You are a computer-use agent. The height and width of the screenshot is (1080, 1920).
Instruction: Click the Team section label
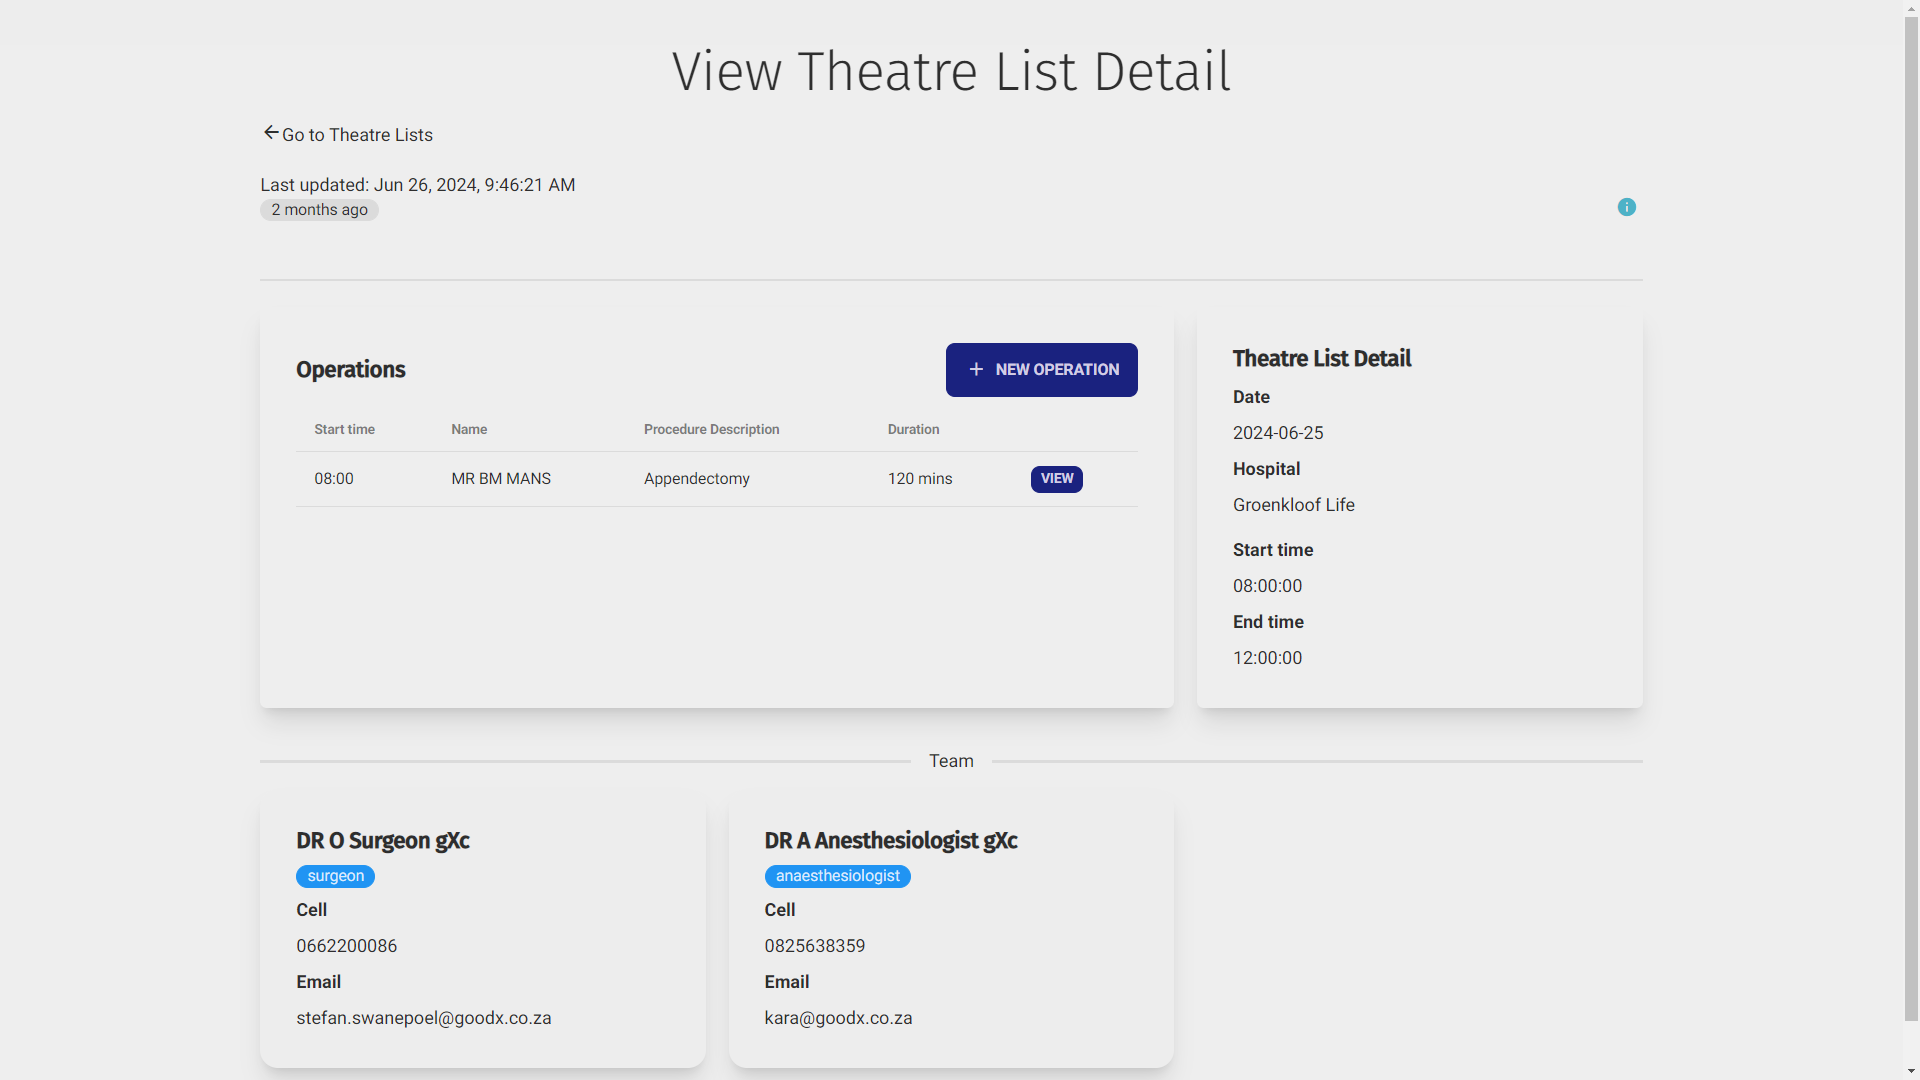(951, 761)
